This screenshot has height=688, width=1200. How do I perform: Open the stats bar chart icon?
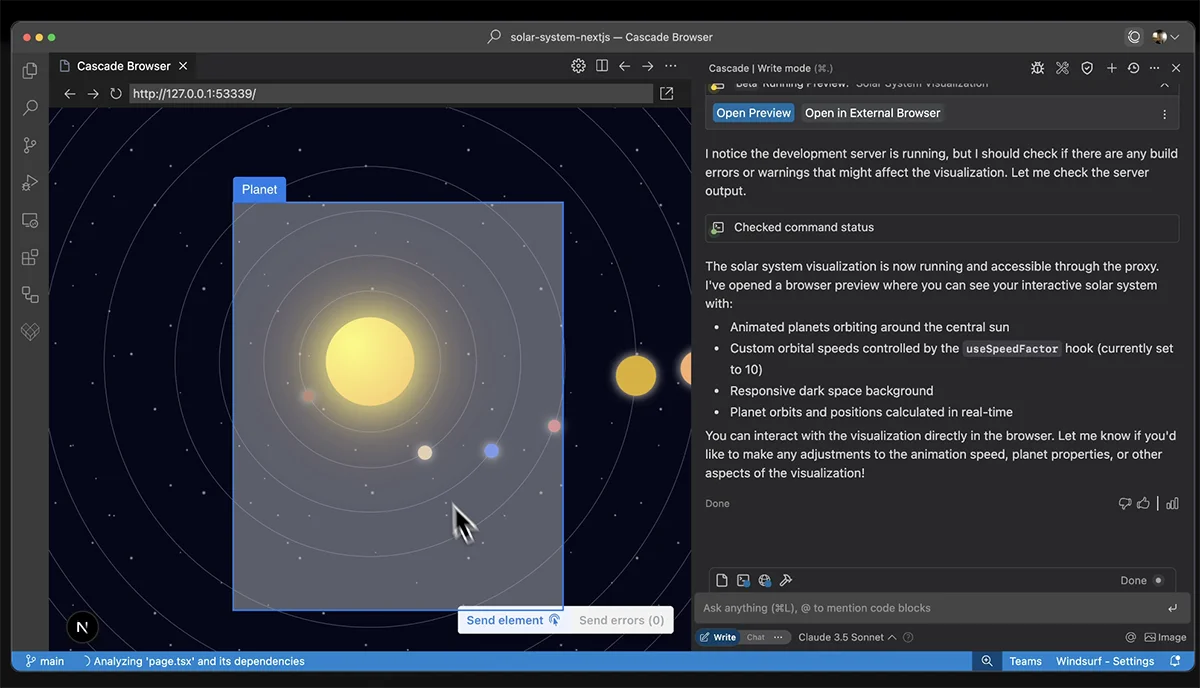1172,504
